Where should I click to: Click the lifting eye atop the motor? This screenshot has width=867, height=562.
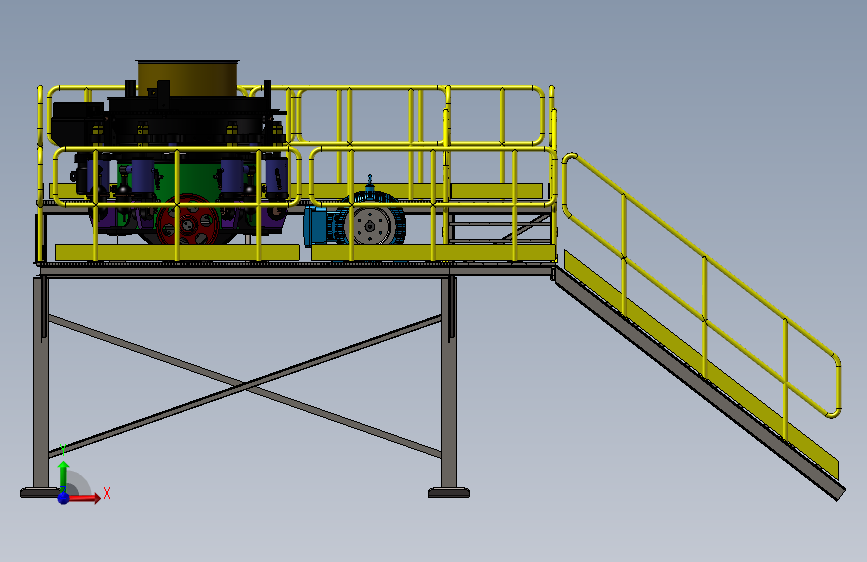point(370,182)
